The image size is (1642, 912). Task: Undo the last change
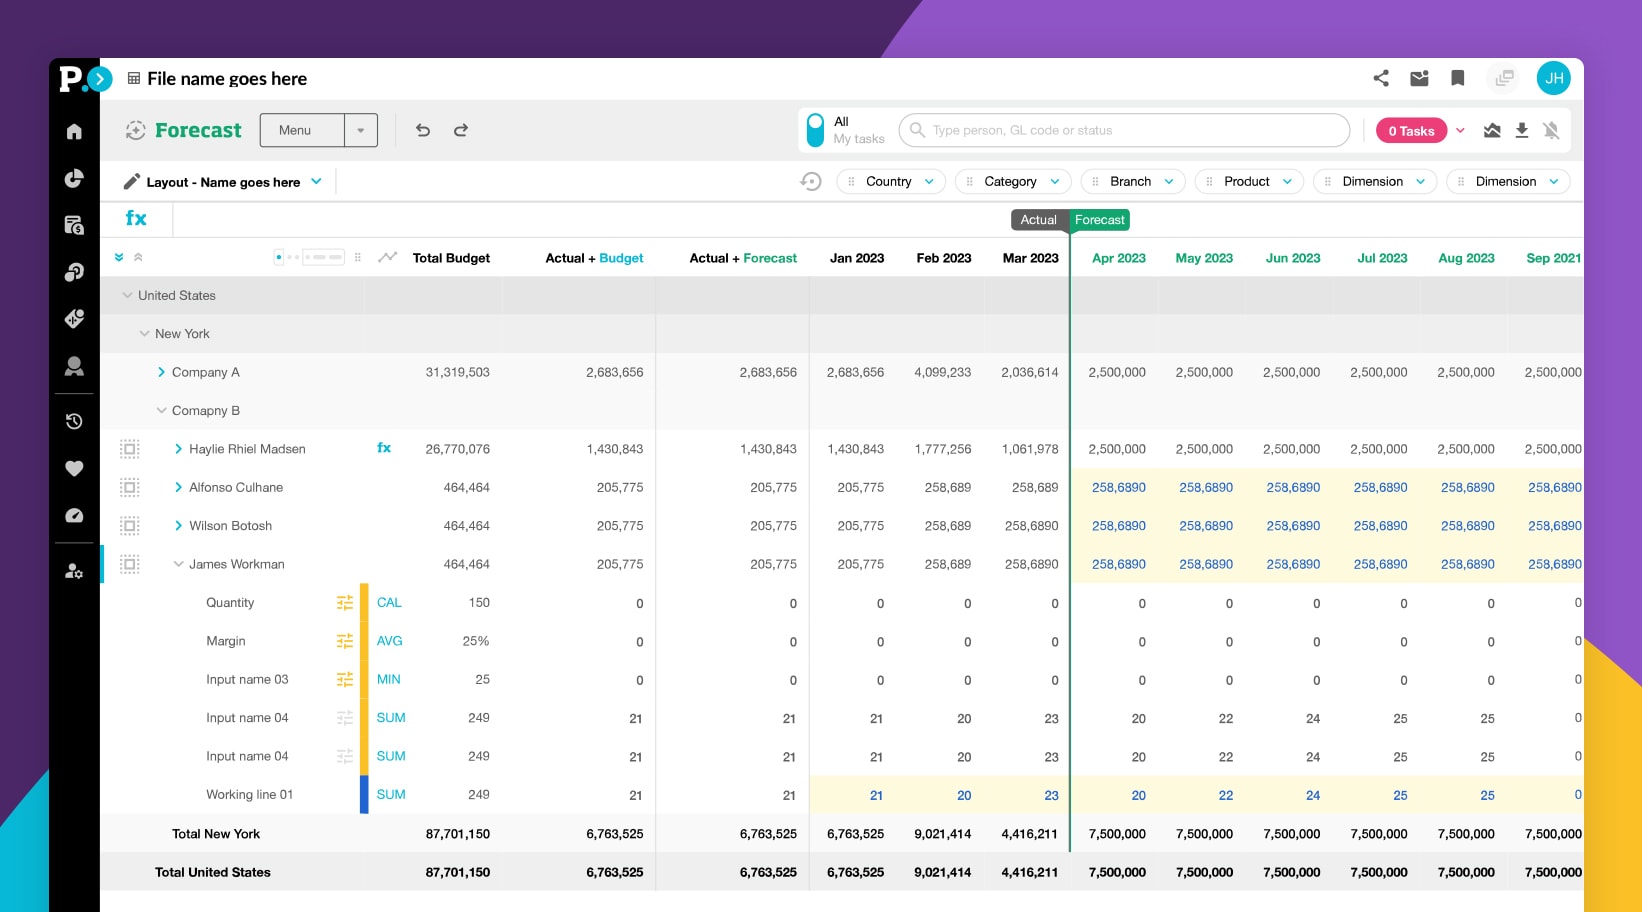[x=422, y=130]
